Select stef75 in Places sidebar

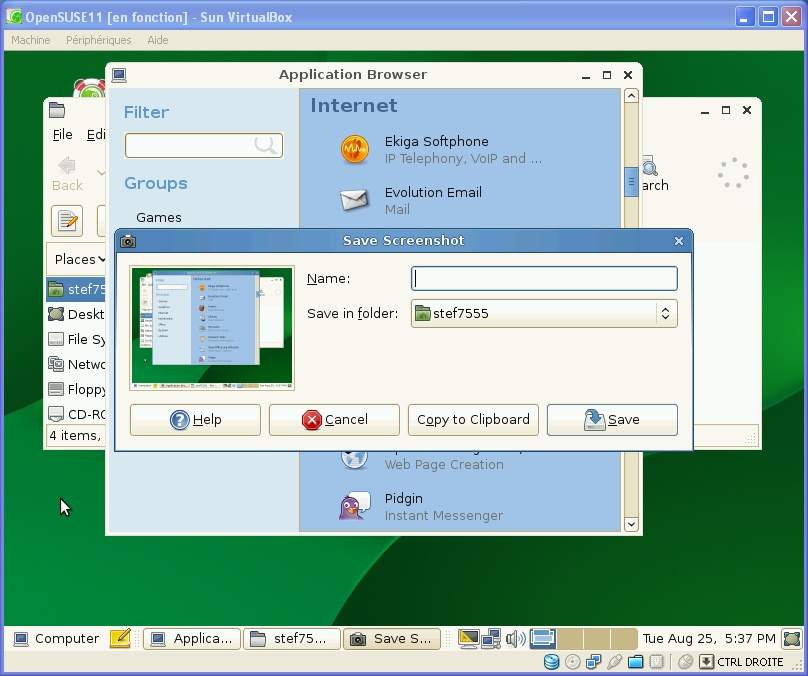click(76, 289)
